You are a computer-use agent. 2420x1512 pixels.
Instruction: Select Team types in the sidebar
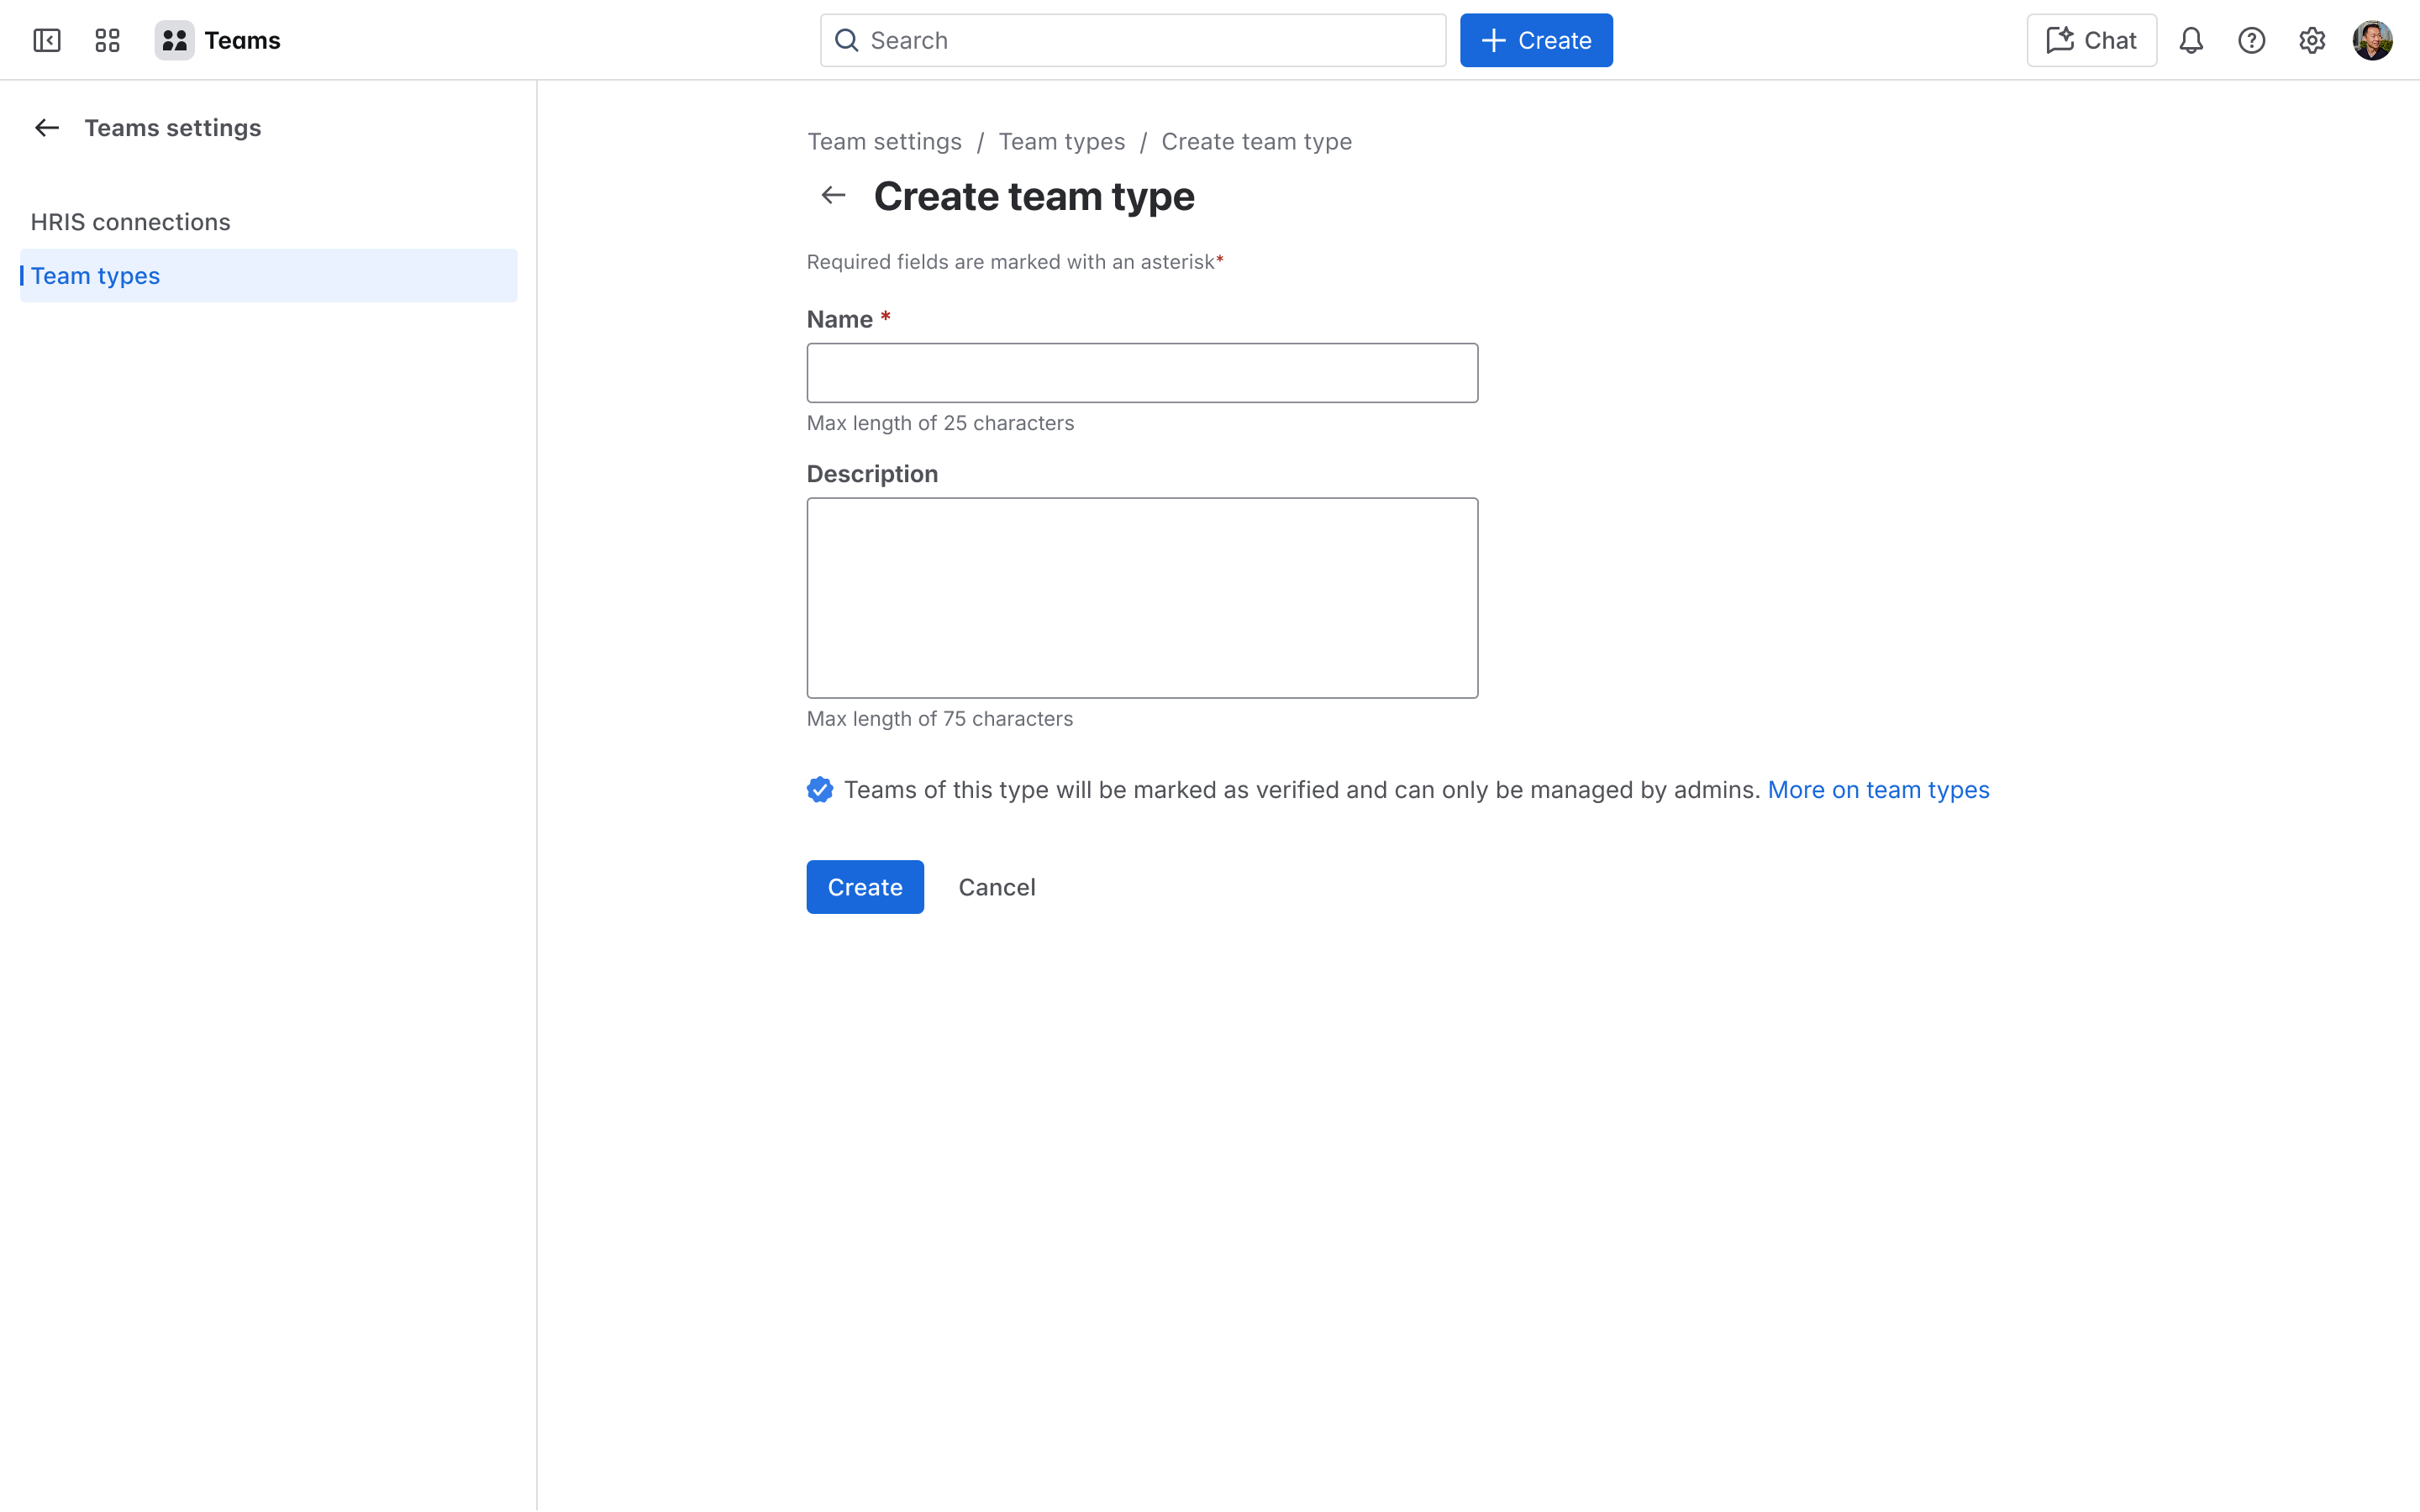[95, 275]
